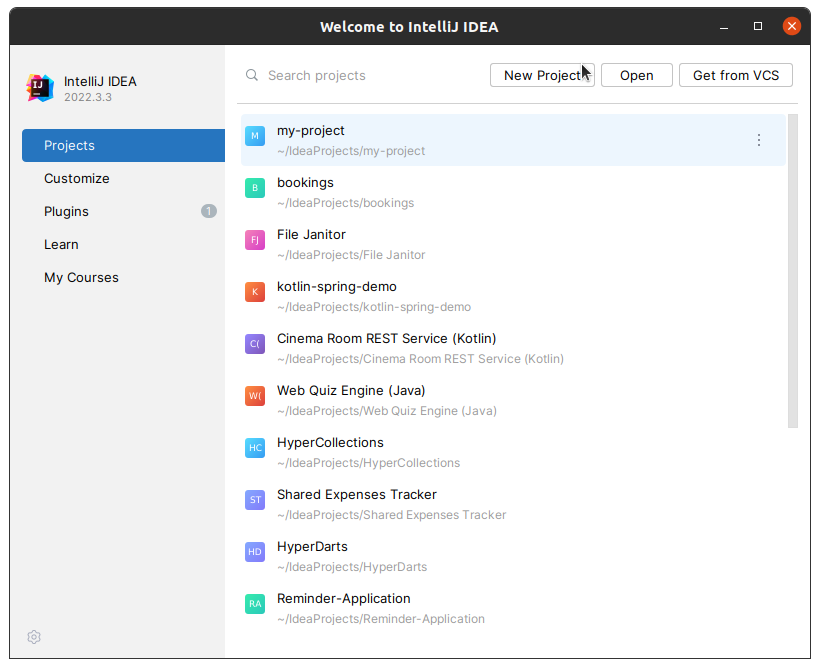The width and height of the screenshot is (820, 668).
Task: Click the project list scrollbar
Action: [793, 271]
